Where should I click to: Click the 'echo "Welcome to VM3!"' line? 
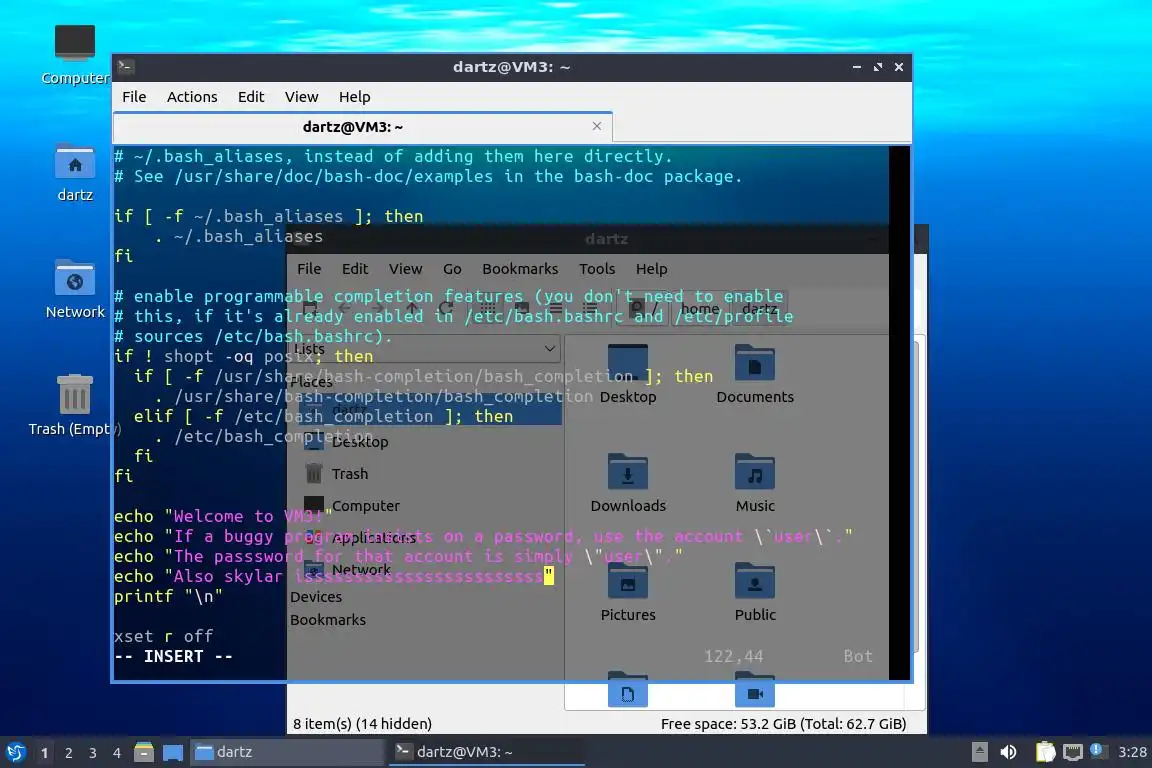(x=223, y=517)
